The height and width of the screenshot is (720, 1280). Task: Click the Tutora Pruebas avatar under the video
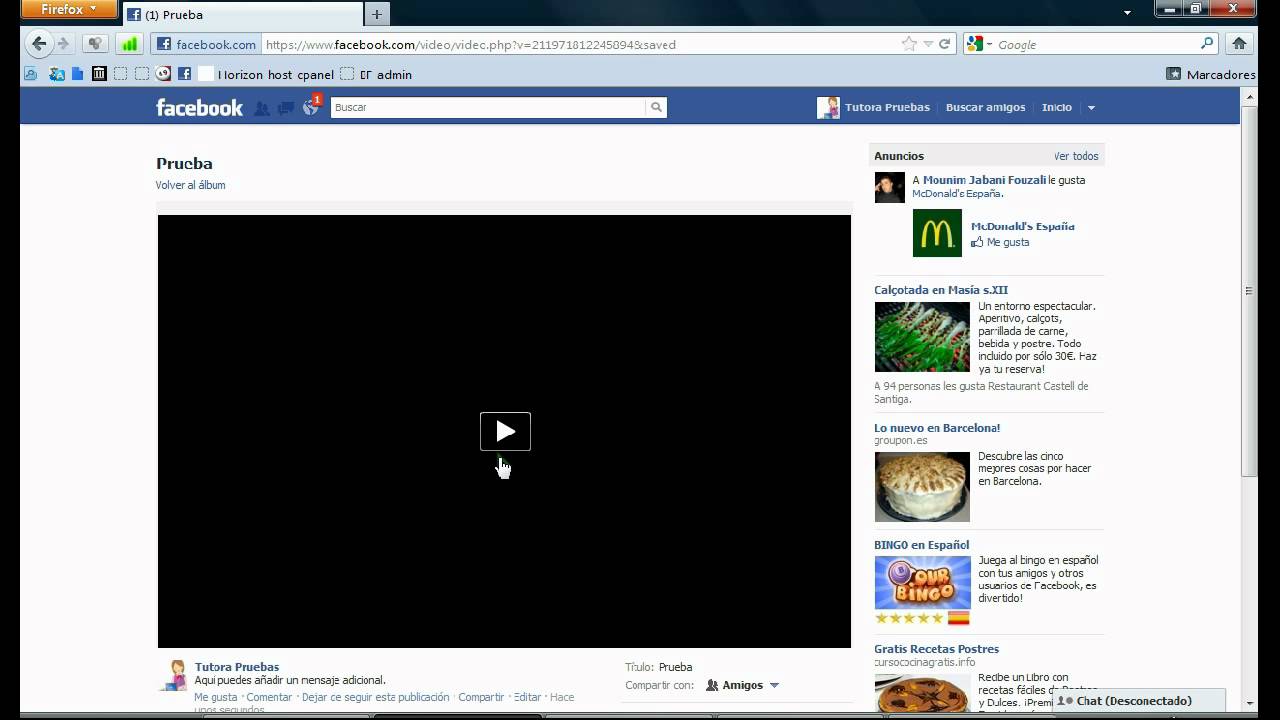tap(173, 675)
